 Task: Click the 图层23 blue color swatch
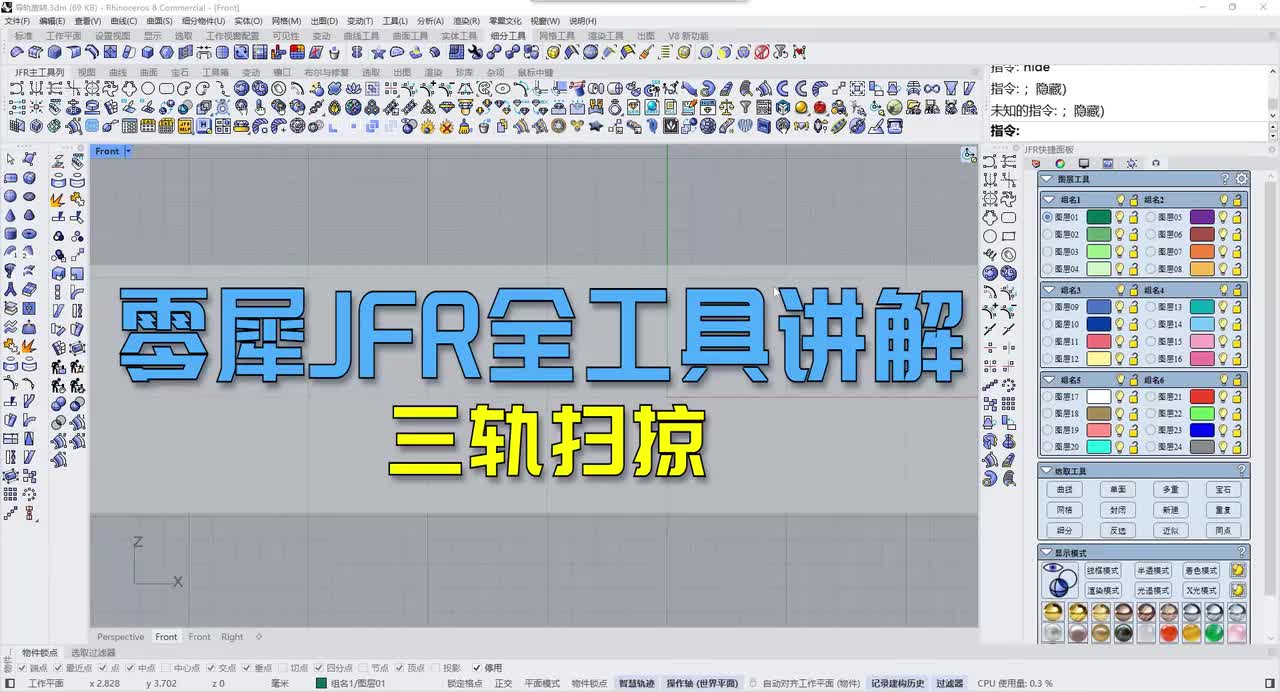(x=1202, y=430)
